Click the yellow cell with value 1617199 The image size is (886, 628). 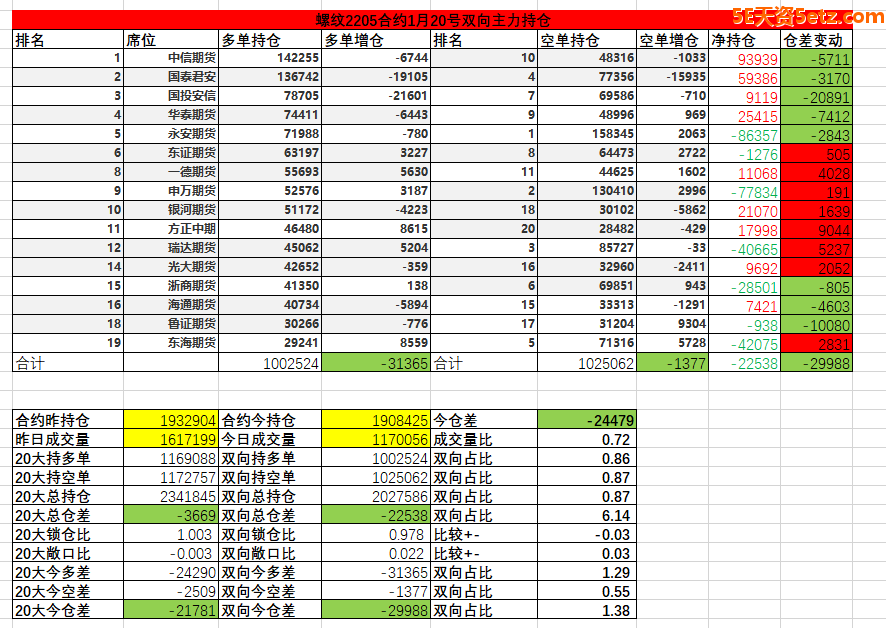[x=170, y=439]
